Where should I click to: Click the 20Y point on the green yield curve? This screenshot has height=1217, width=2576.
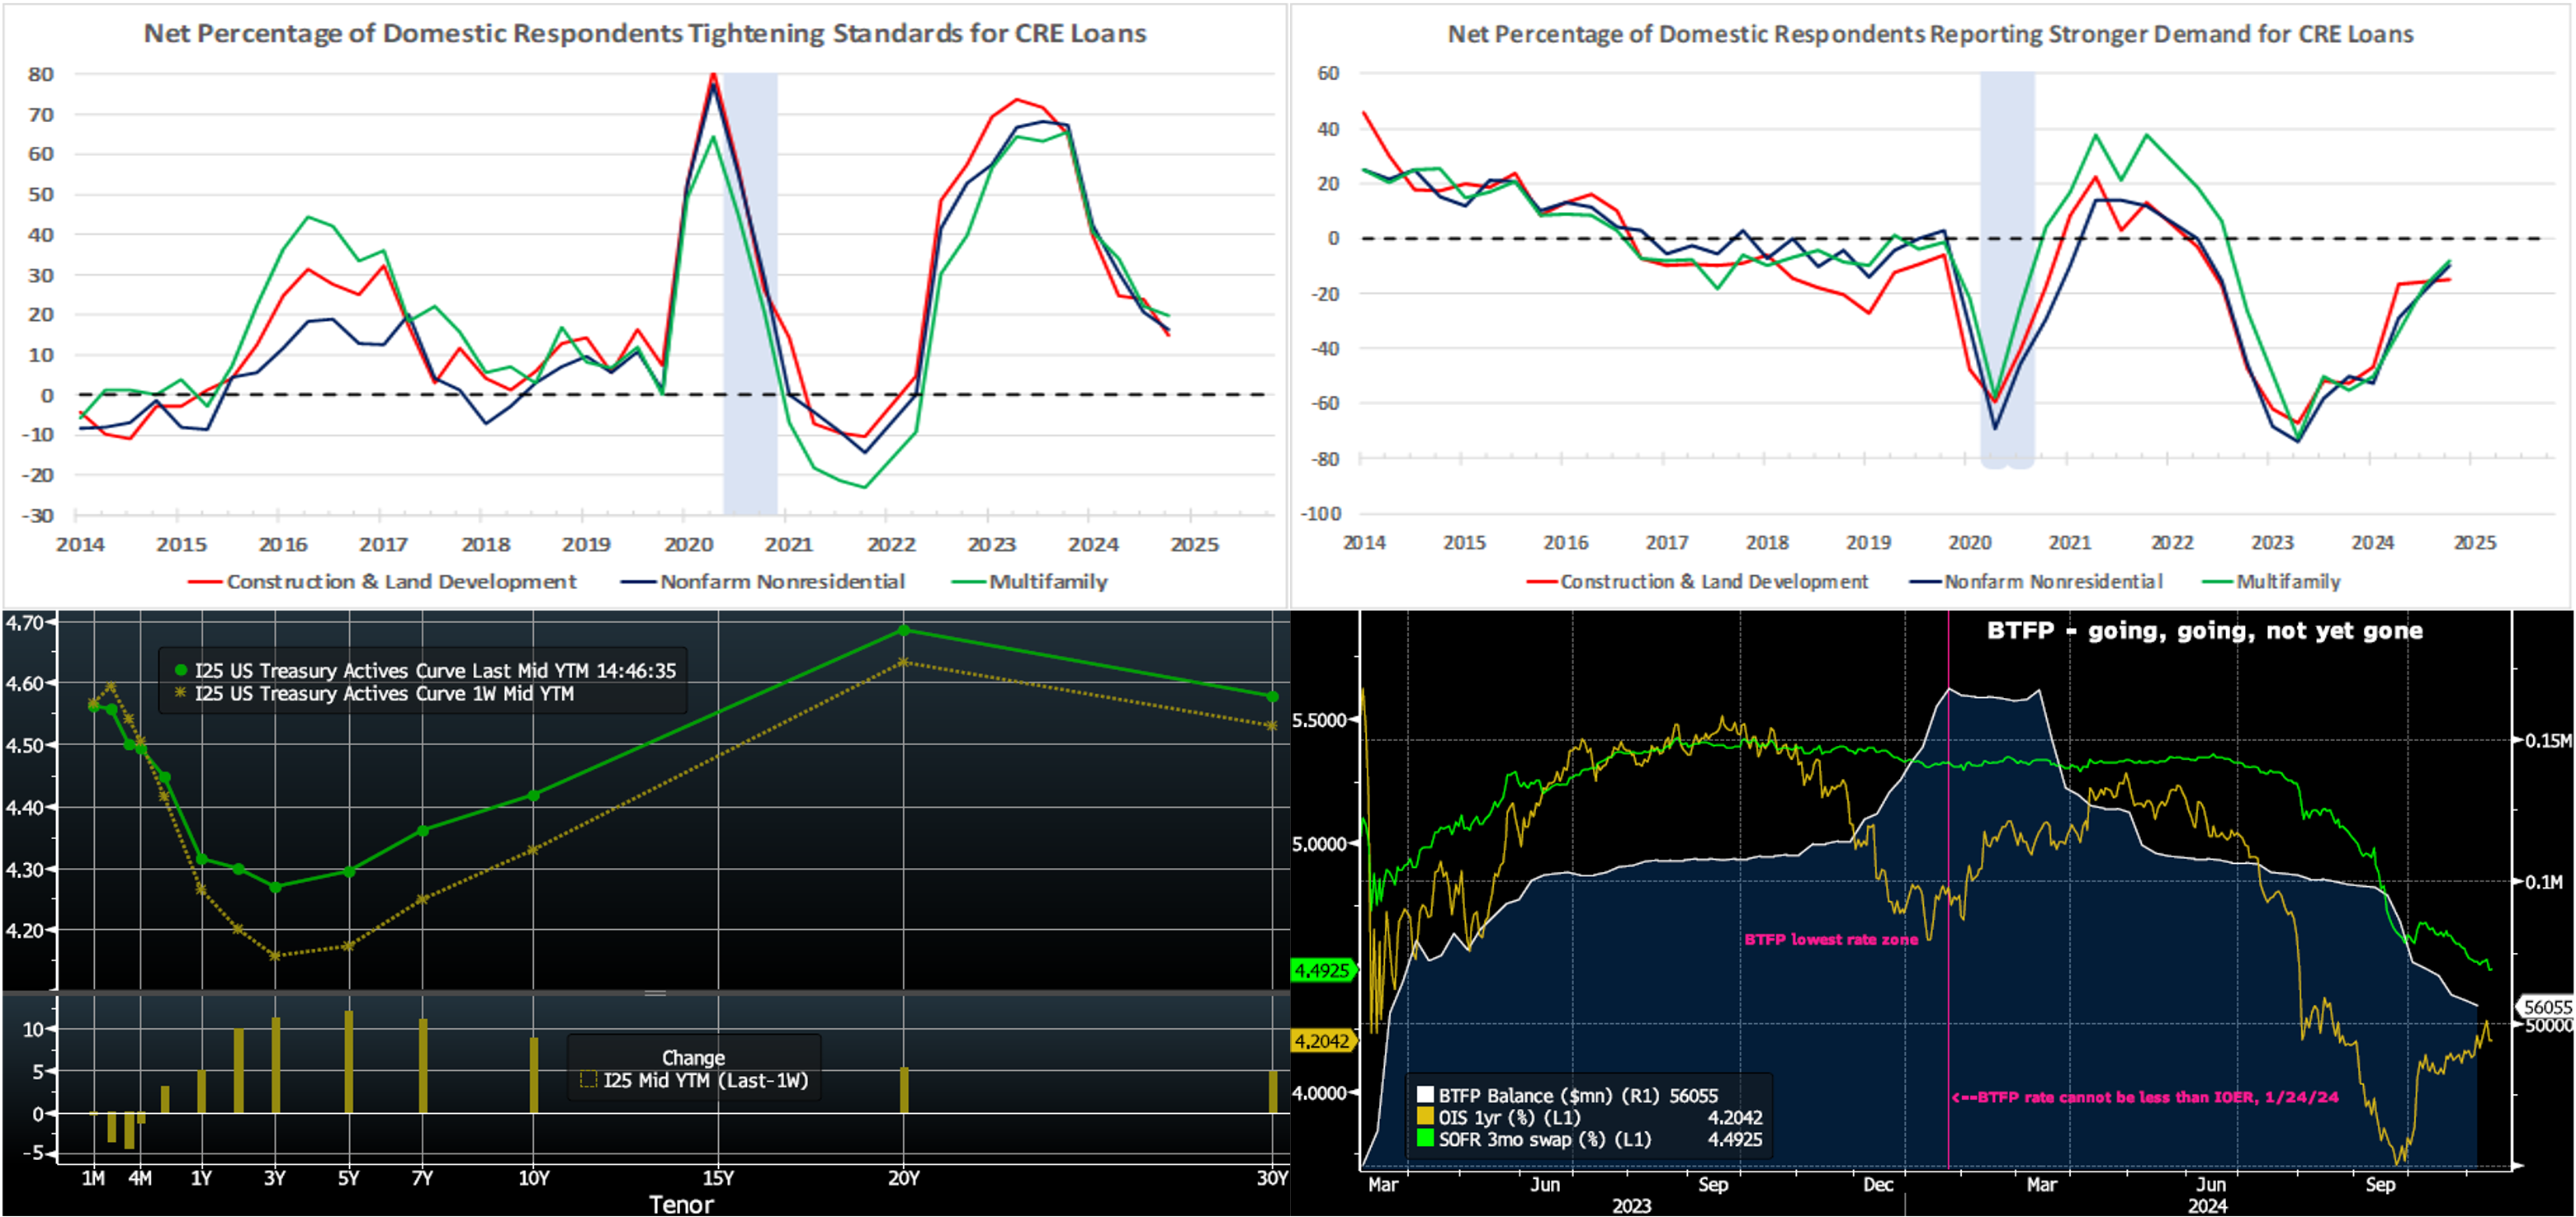(x=904, y=630)
